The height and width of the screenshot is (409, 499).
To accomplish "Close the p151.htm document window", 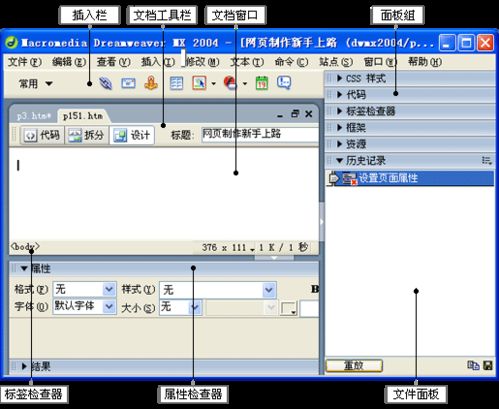I will tap(309, 114).
